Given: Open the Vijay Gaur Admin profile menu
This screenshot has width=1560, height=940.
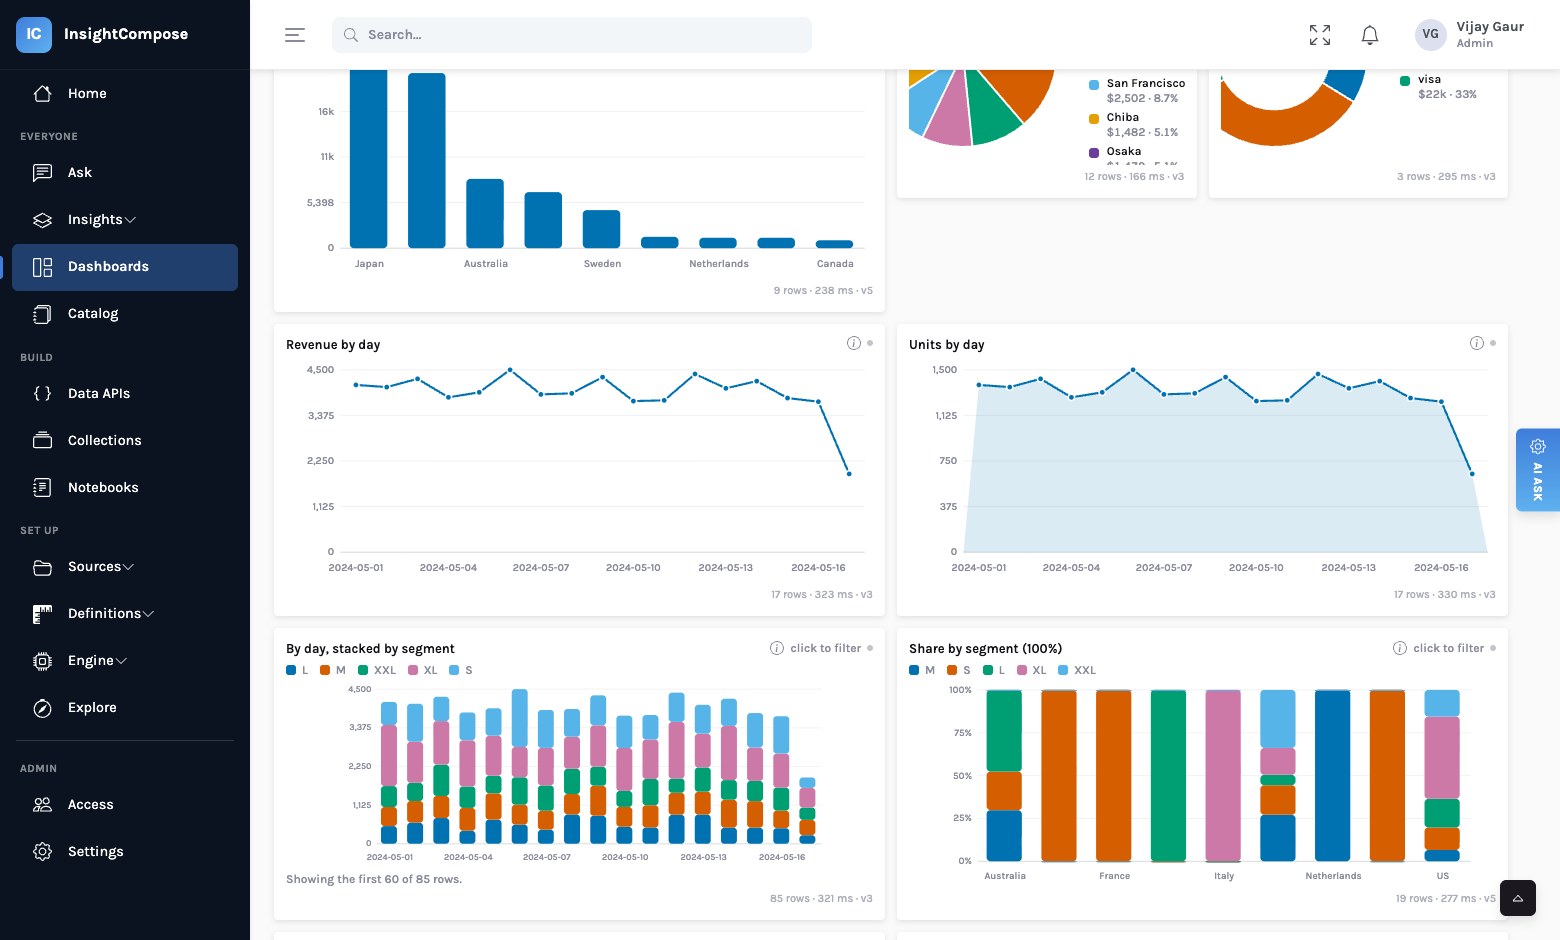Looking at the screenshot, I should pos(1469,35).
